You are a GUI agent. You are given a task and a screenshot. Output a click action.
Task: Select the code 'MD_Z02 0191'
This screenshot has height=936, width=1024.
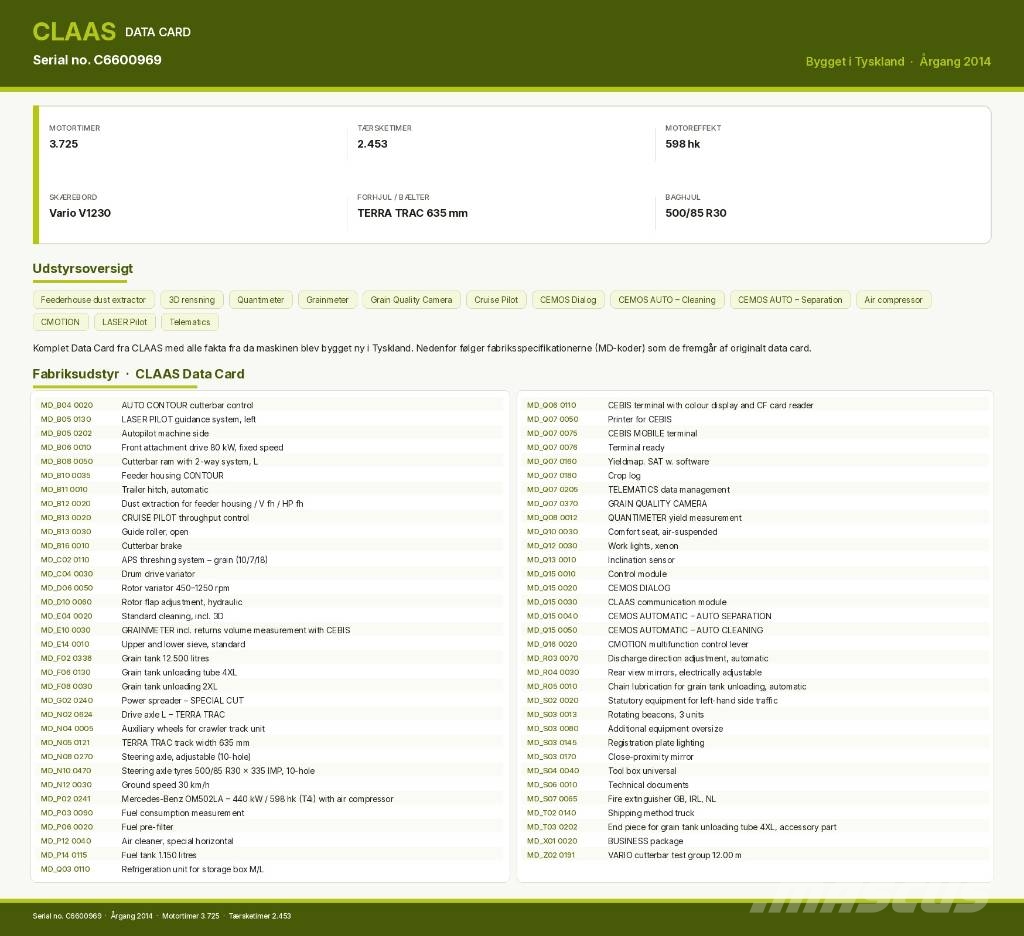tap(551, 855)
